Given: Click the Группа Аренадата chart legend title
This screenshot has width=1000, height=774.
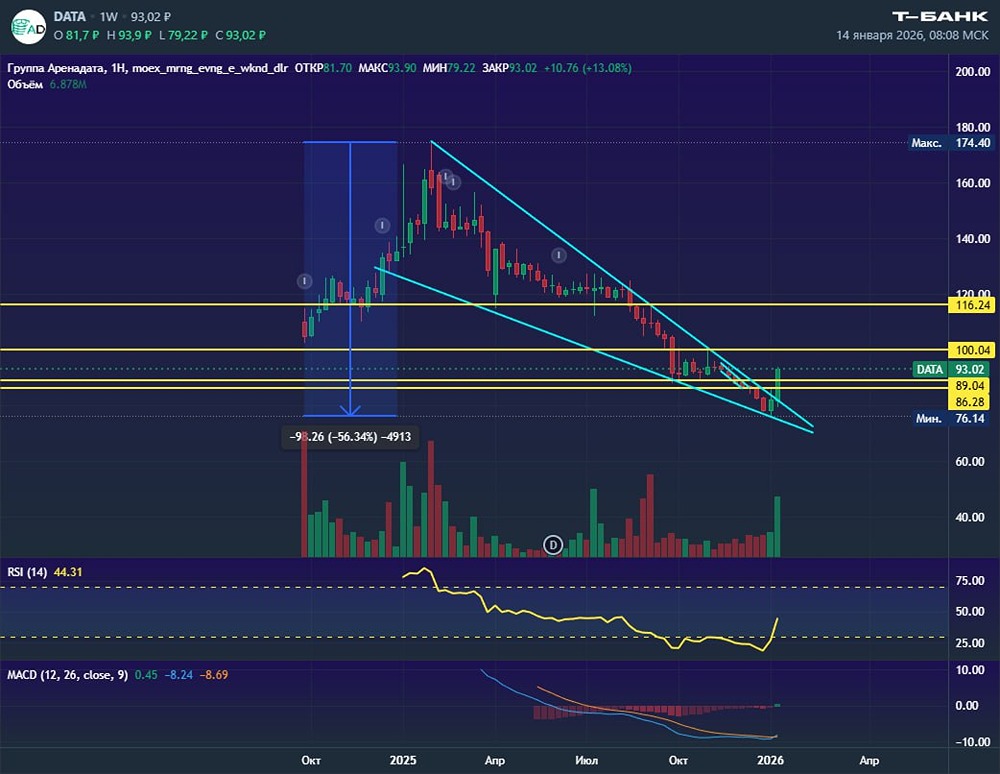Looking at the screenshot, I should coord(55,68).
